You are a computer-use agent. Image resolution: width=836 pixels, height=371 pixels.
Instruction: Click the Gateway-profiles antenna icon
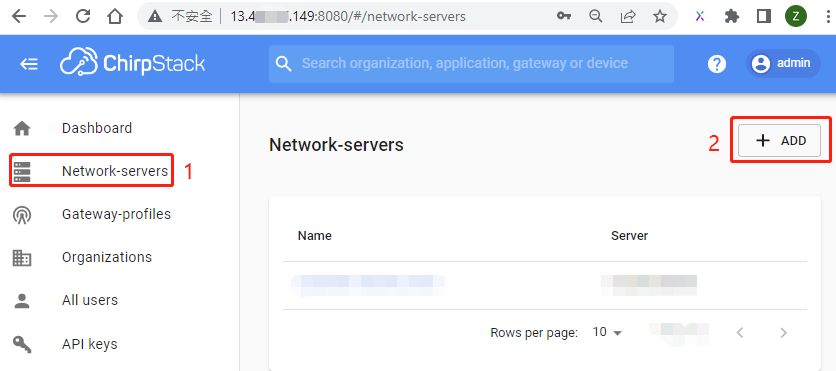pyautogui.click(x=22, y=214)
